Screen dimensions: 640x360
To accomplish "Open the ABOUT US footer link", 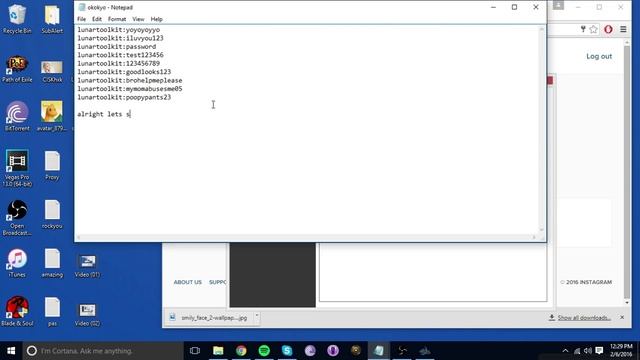I will [x=187, y=282].
